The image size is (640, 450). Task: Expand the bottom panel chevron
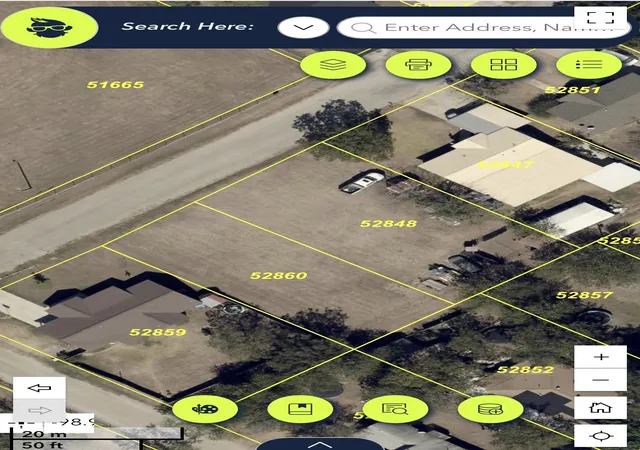pos(320,444)
